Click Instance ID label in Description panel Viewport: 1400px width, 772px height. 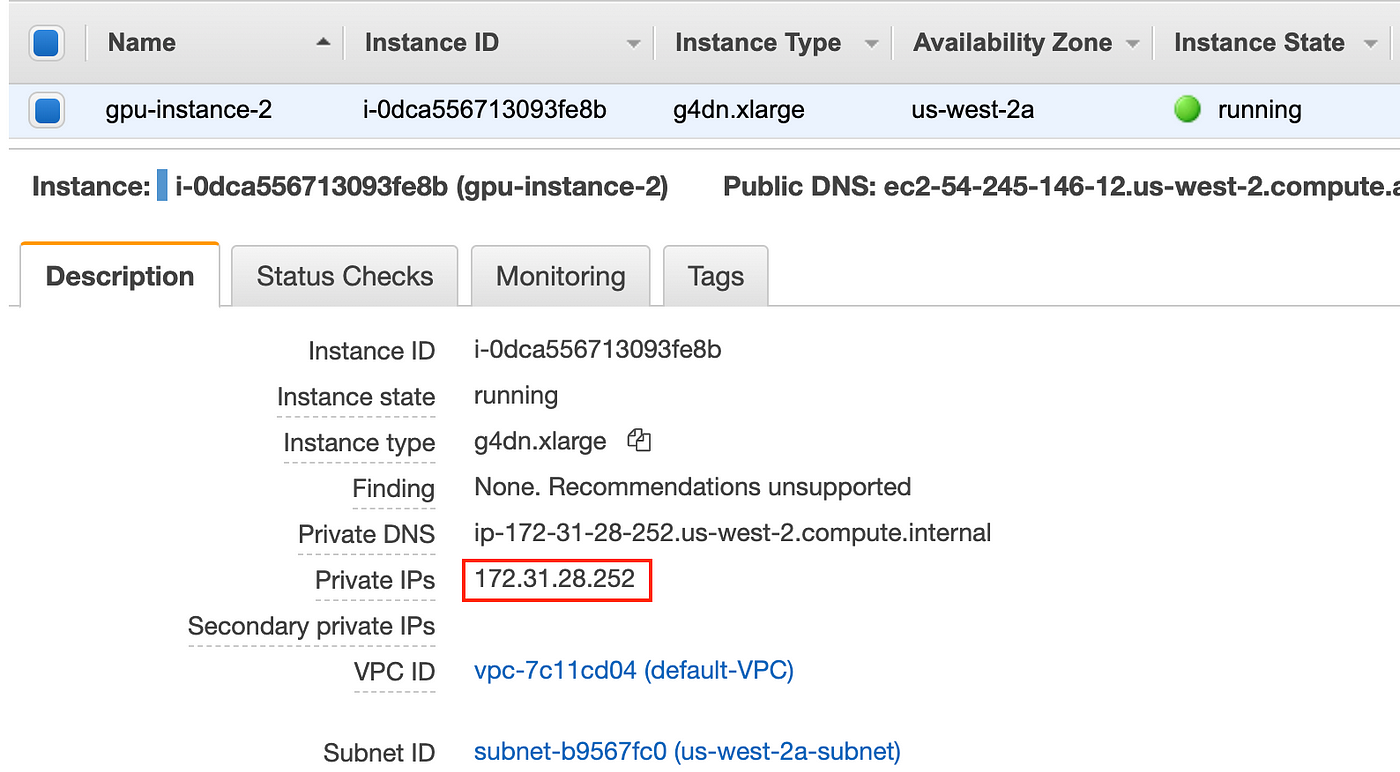point(372,352)
